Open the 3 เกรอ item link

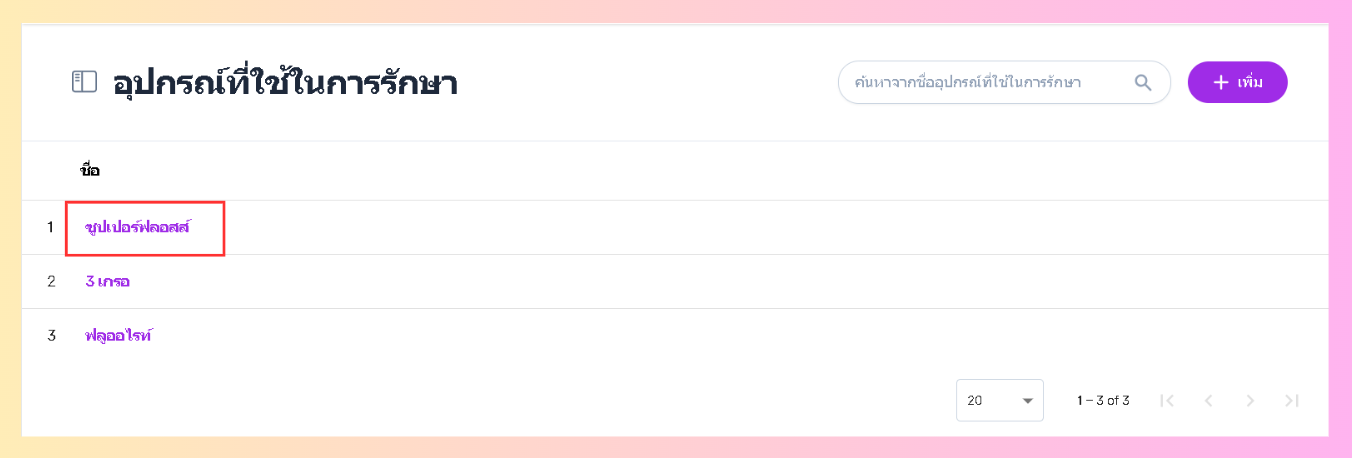pos(108,282)
